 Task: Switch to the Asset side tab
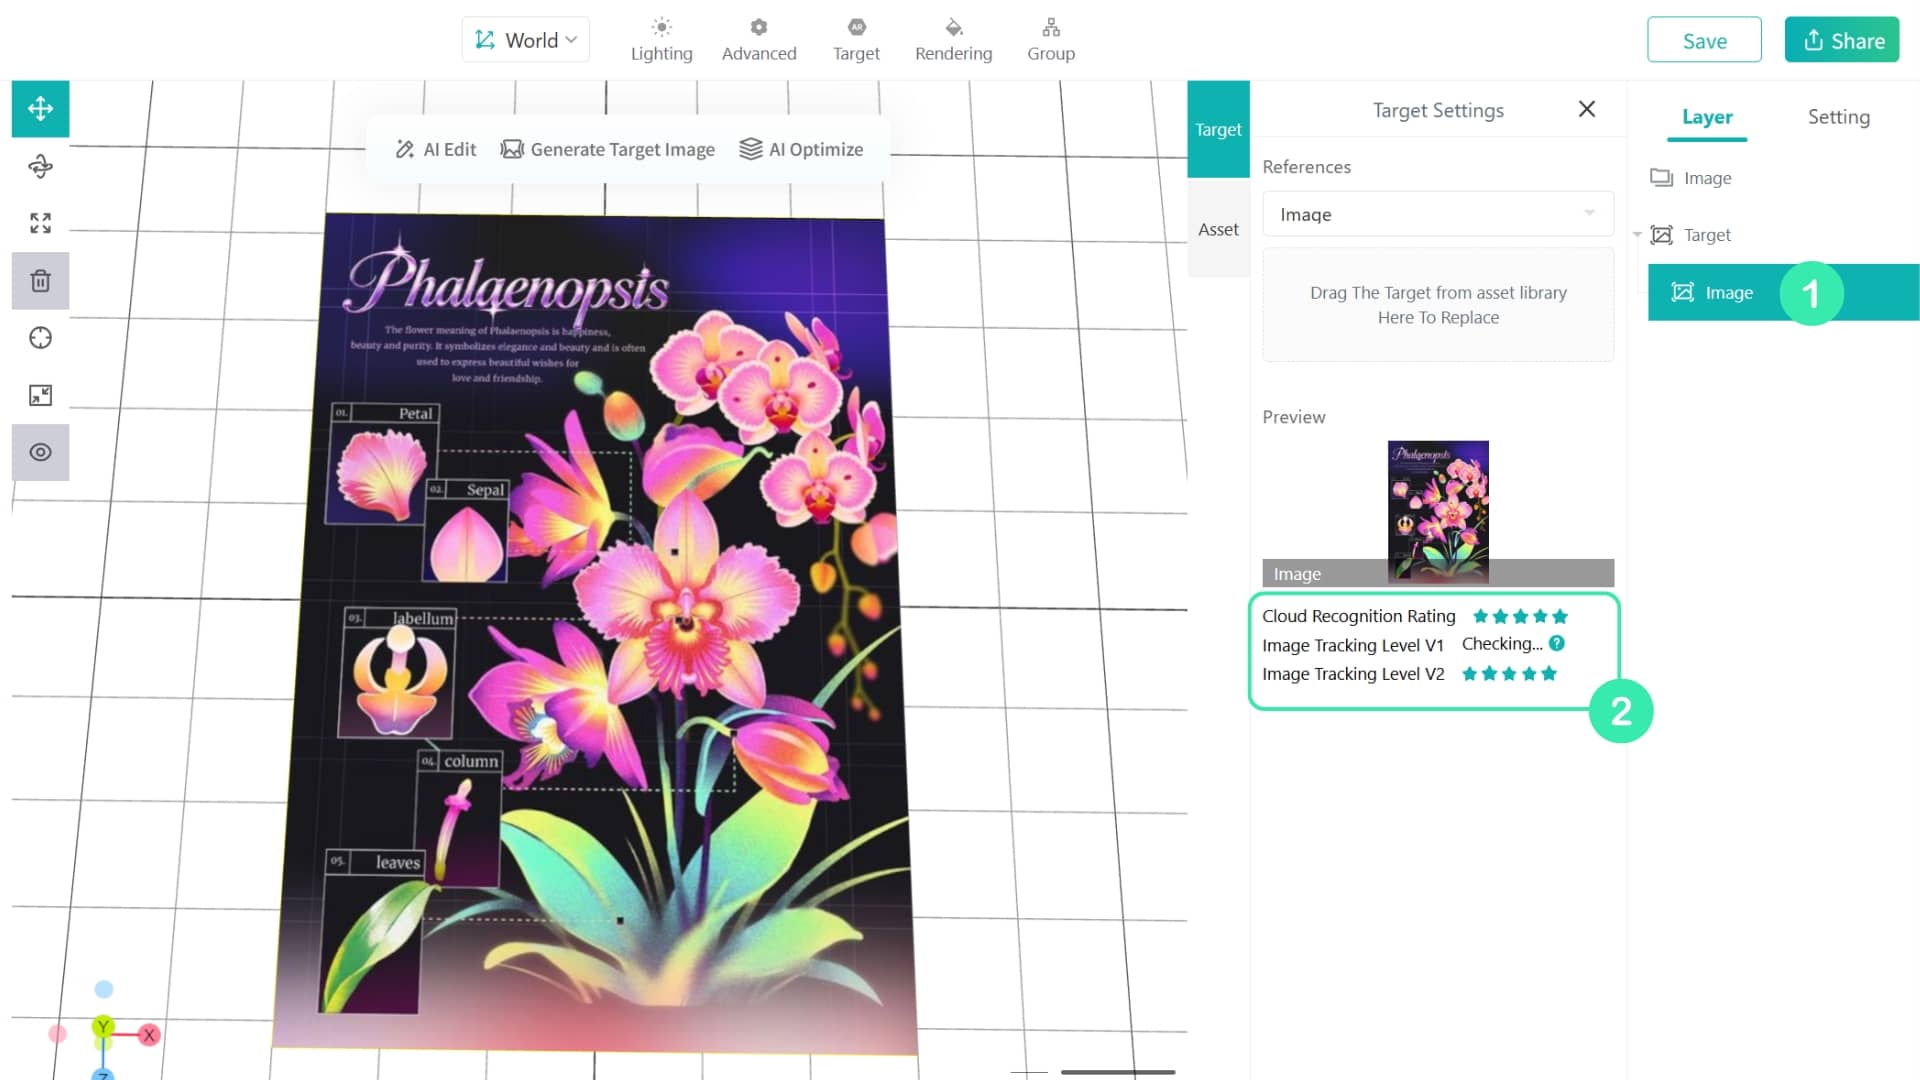pyautogui.click(x=1218, y=229)
